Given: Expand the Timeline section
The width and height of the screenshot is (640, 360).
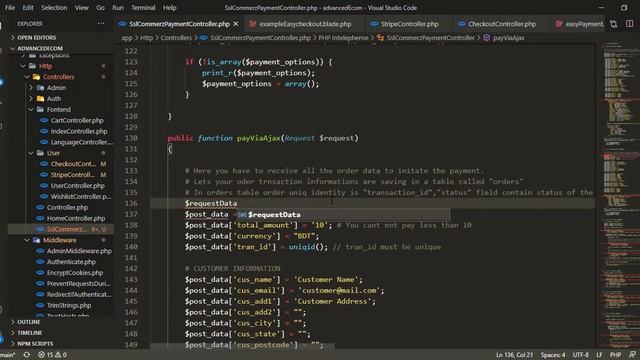Looking at the screenshot, I should click(29, 333).
